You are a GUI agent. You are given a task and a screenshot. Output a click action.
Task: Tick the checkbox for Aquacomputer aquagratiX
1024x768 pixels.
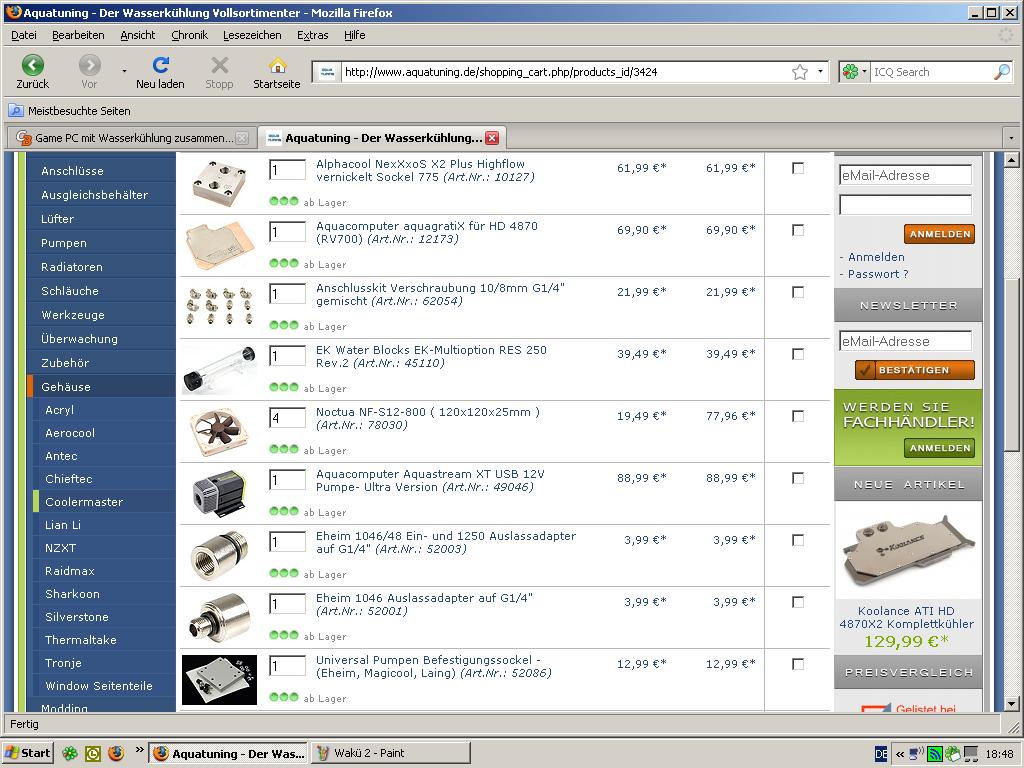[798, 230]
